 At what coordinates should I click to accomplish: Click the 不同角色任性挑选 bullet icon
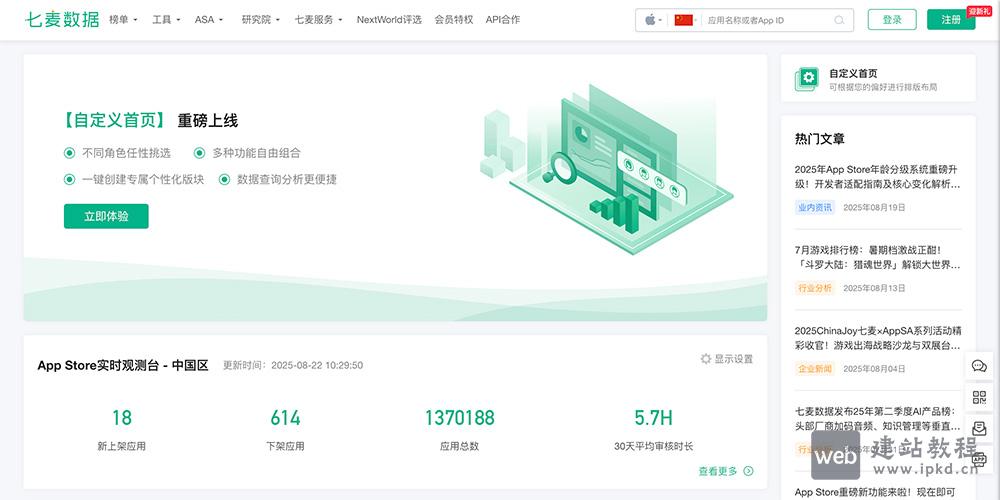70,153
